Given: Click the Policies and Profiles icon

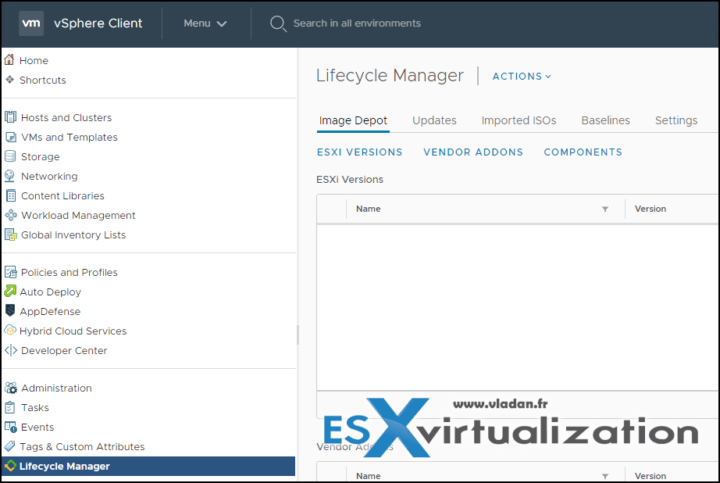Looking at the screenshot, I should (x=11, y=272).
